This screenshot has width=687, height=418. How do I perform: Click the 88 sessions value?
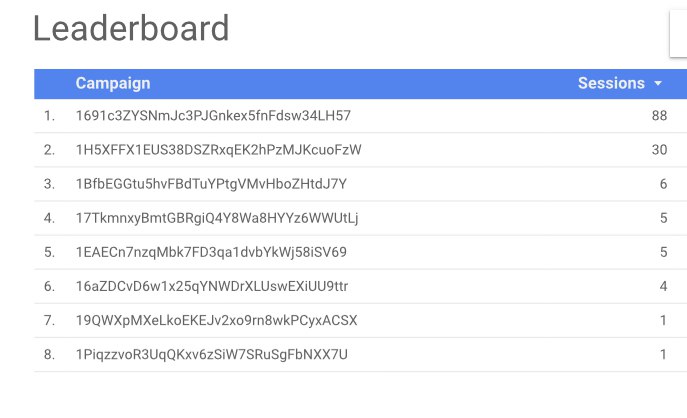point(659,116)
